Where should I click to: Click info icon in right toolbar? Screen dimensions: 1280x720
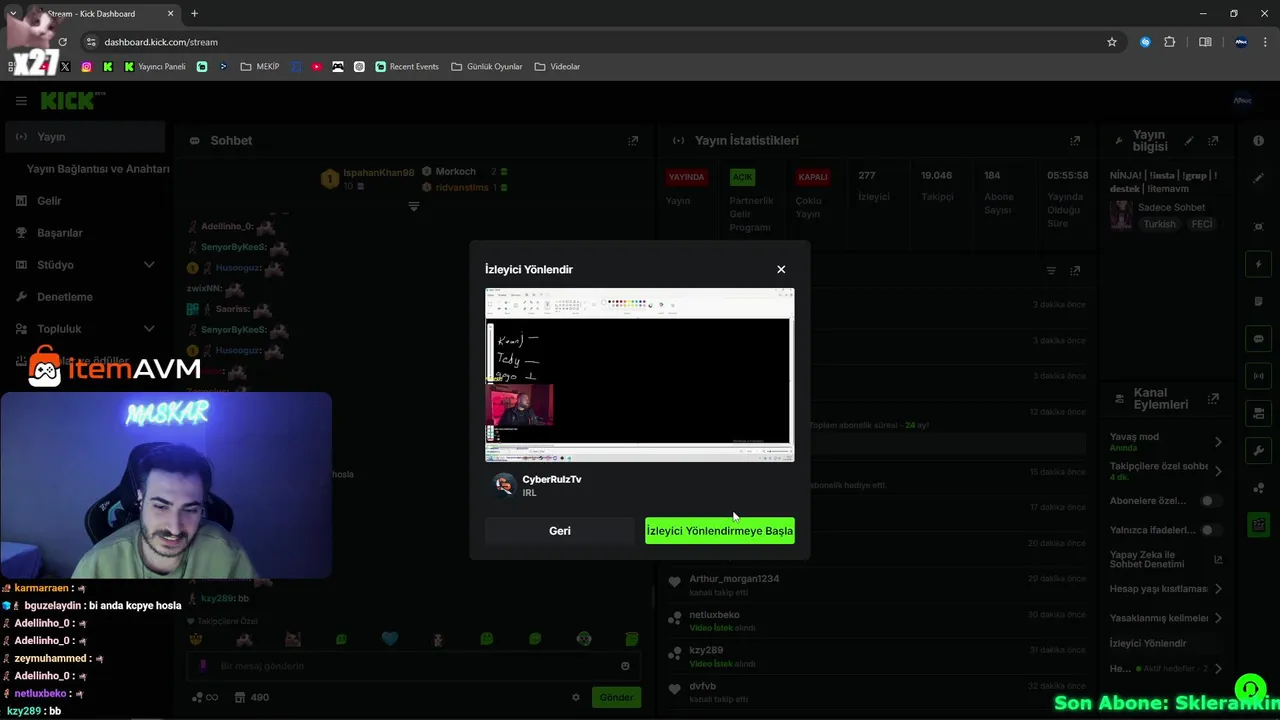tap(1259, 141)
